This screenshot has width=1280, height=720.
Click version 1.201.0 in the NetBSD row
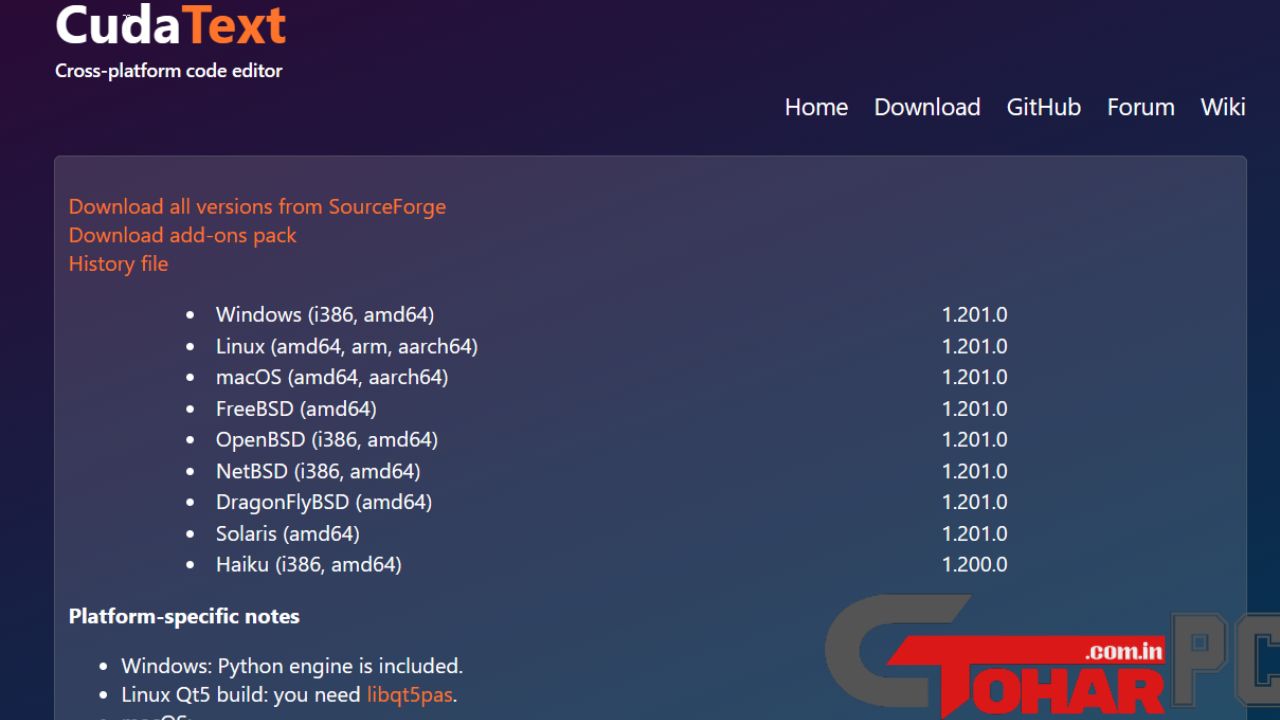coord(974,471)
